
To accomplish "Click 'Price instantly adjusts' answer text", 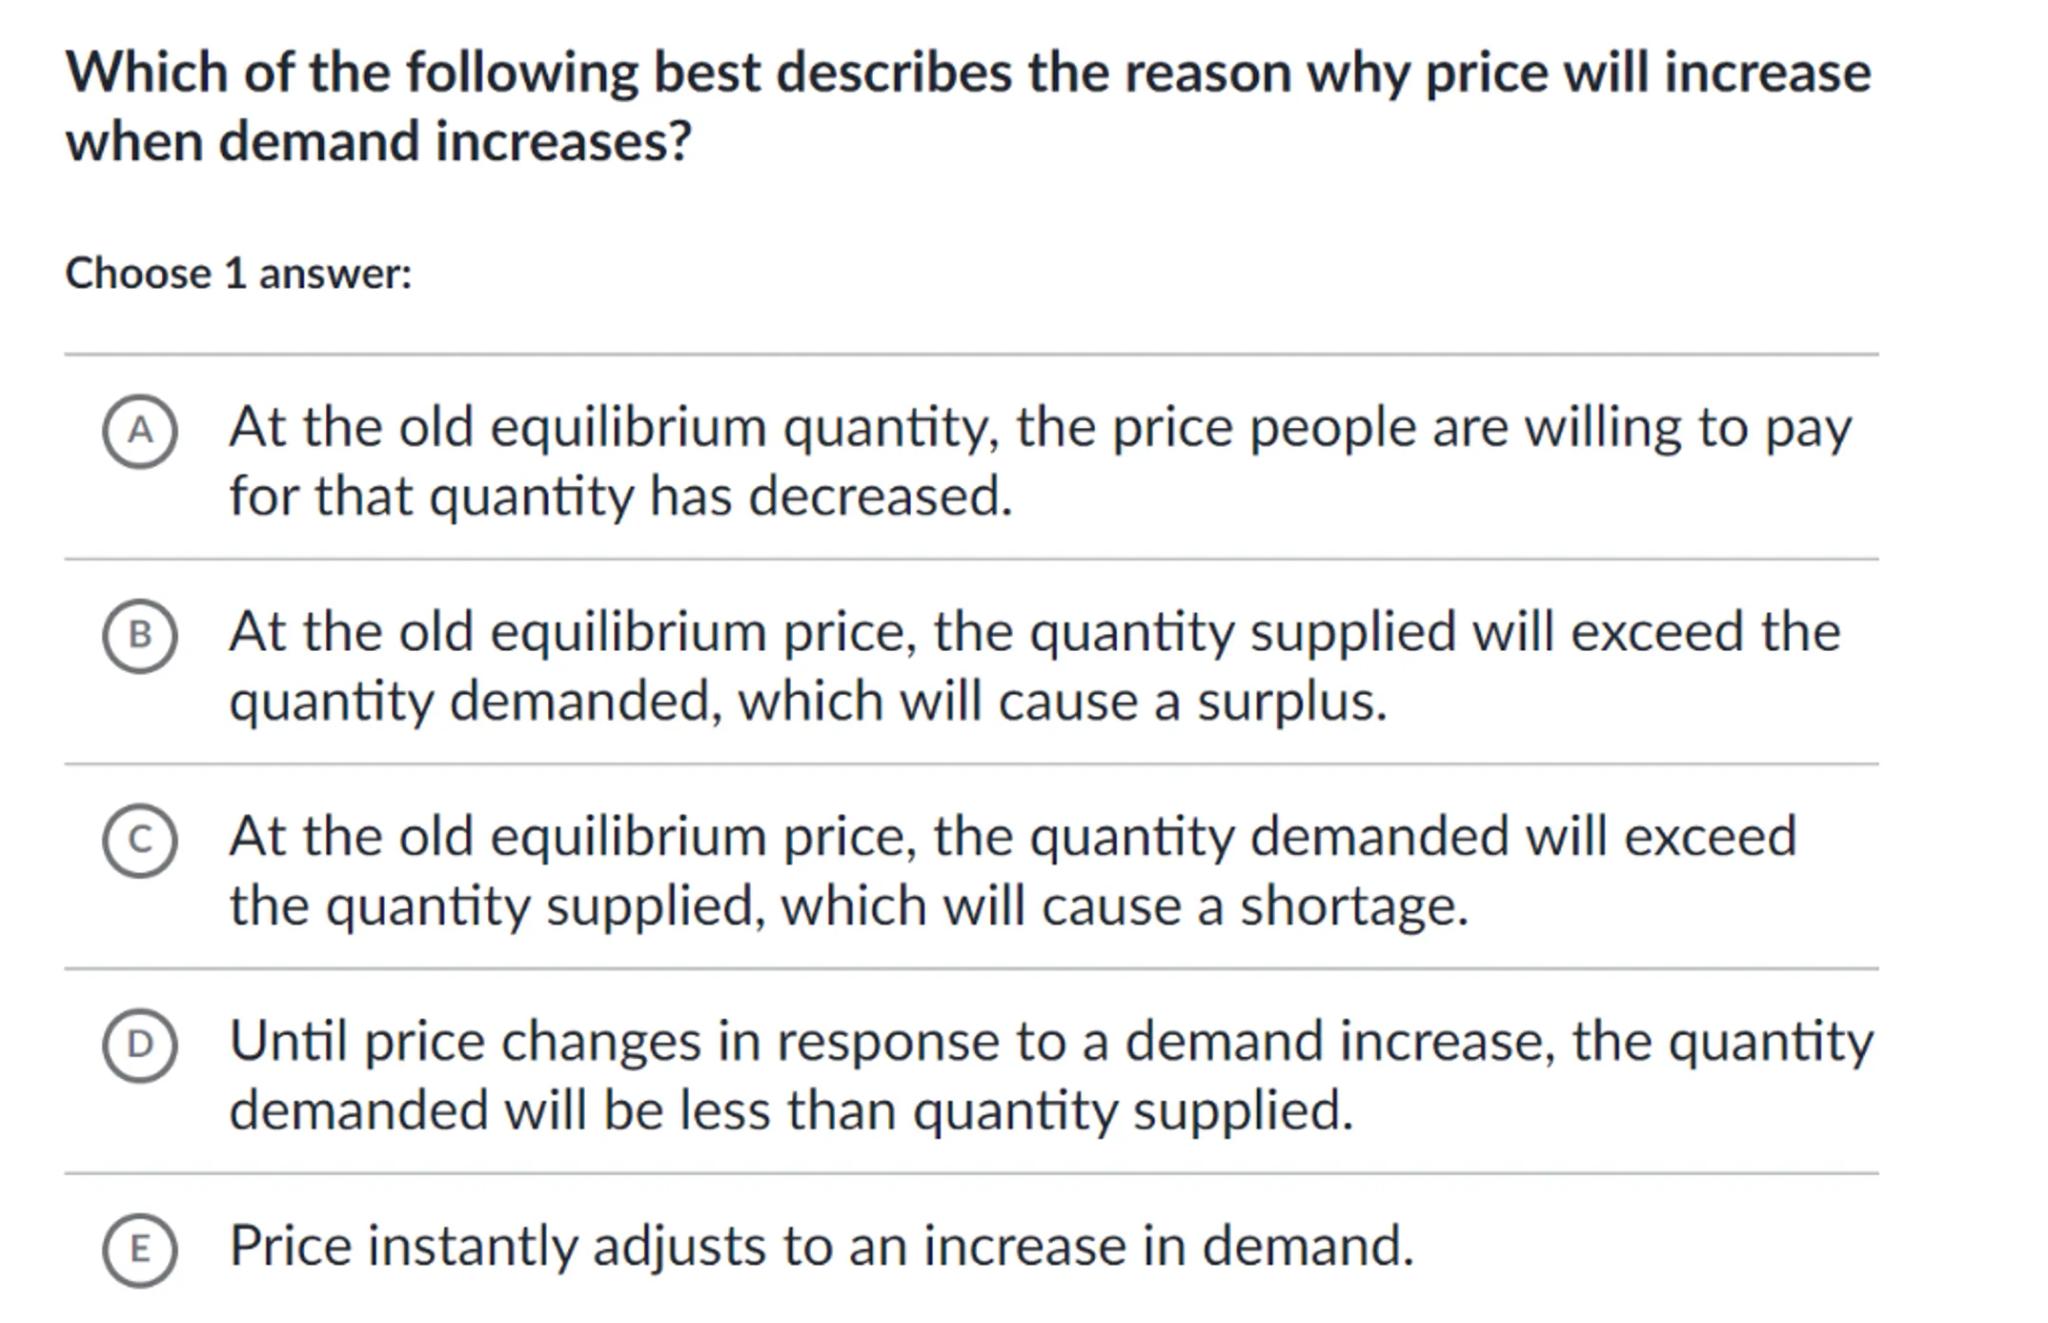I will 821,1246.
